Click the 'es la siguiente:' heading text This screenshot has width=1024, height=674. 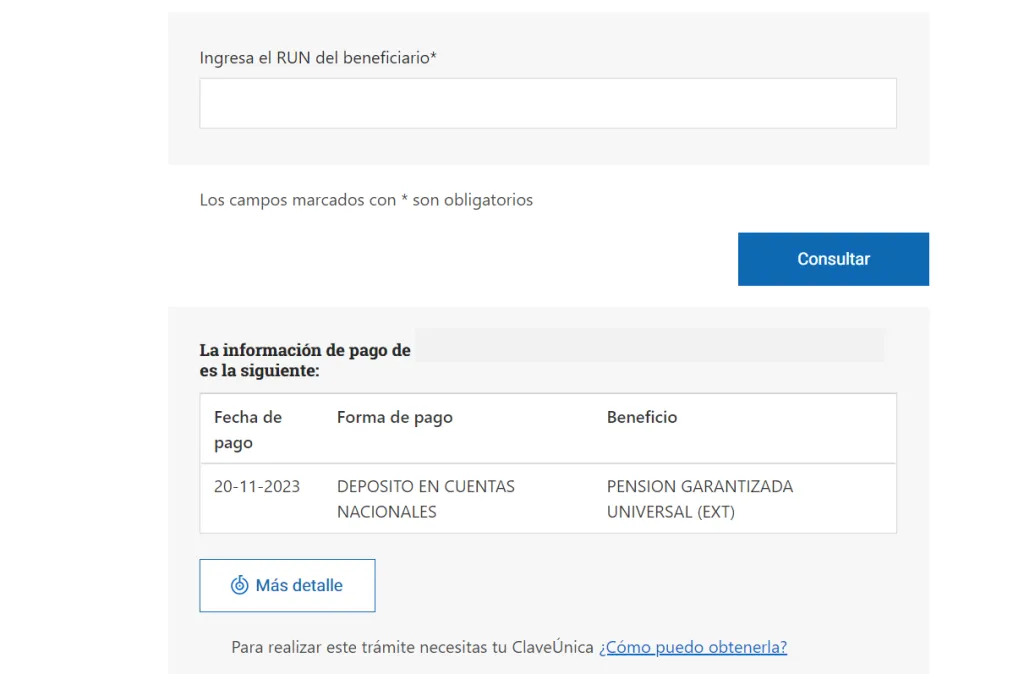coord(259,371)
